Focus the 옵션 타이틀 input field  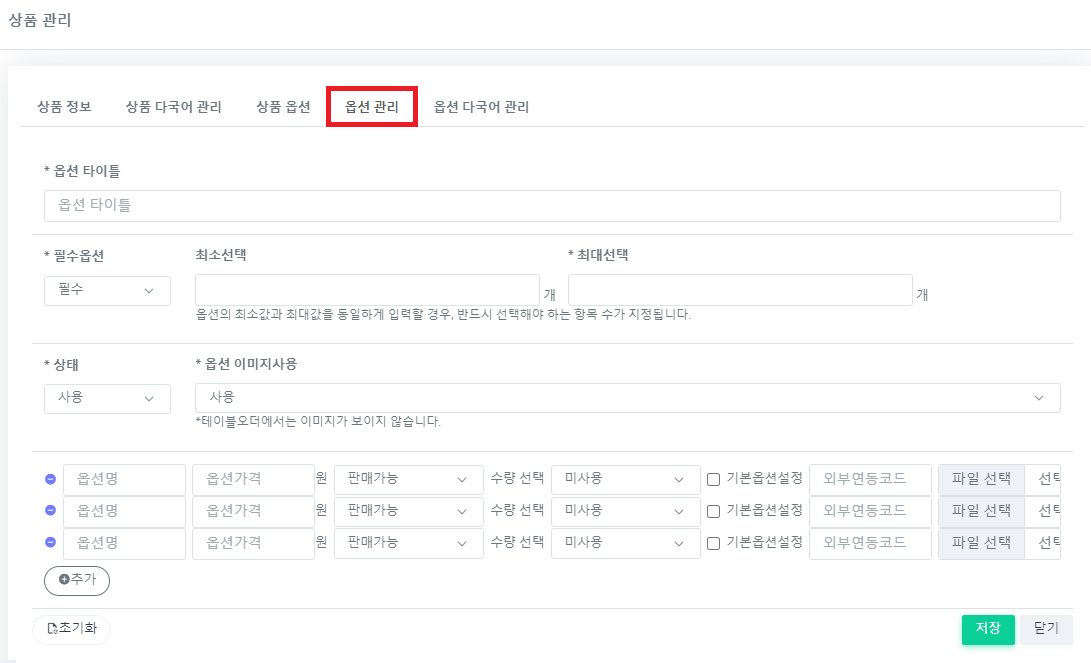[552, 206]
